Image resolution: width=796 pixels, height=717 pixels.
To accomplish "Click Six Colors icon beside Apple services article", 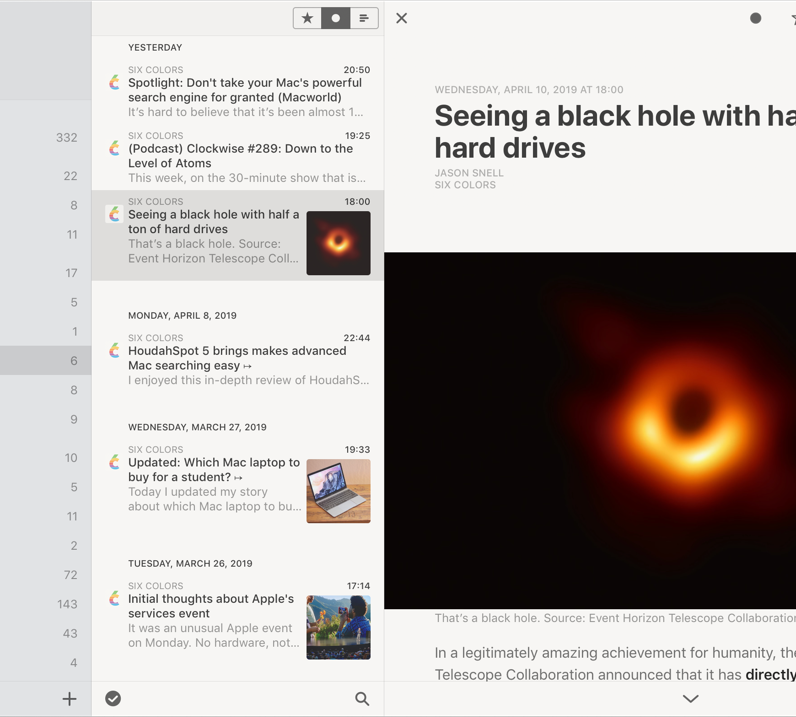I will point(115,598).
